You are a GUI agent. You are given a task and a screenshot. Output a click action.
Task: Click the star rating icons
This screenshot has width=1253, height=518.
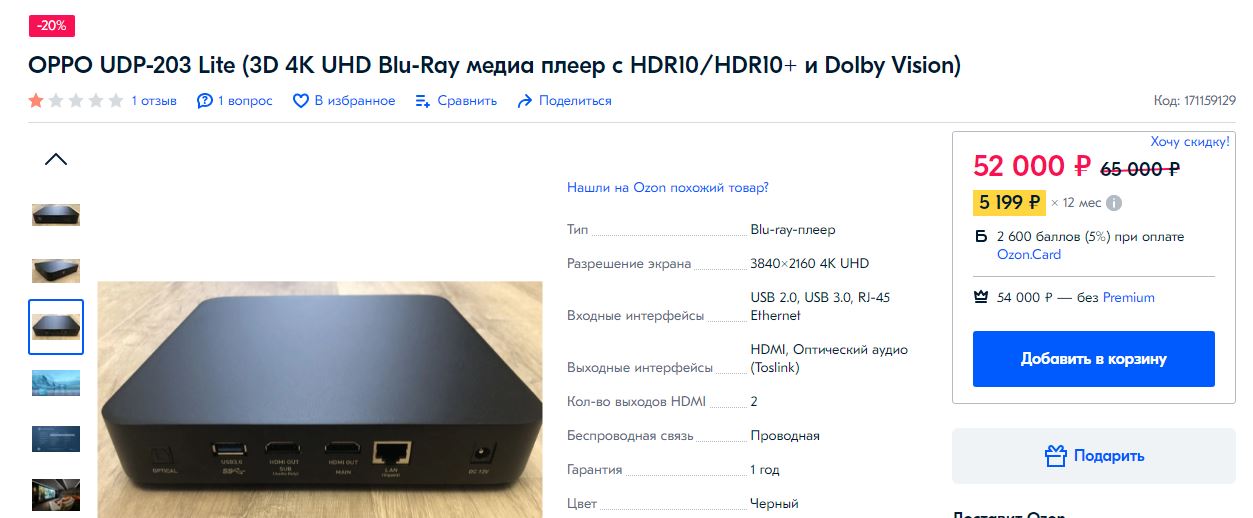click(x=76, y=100)
